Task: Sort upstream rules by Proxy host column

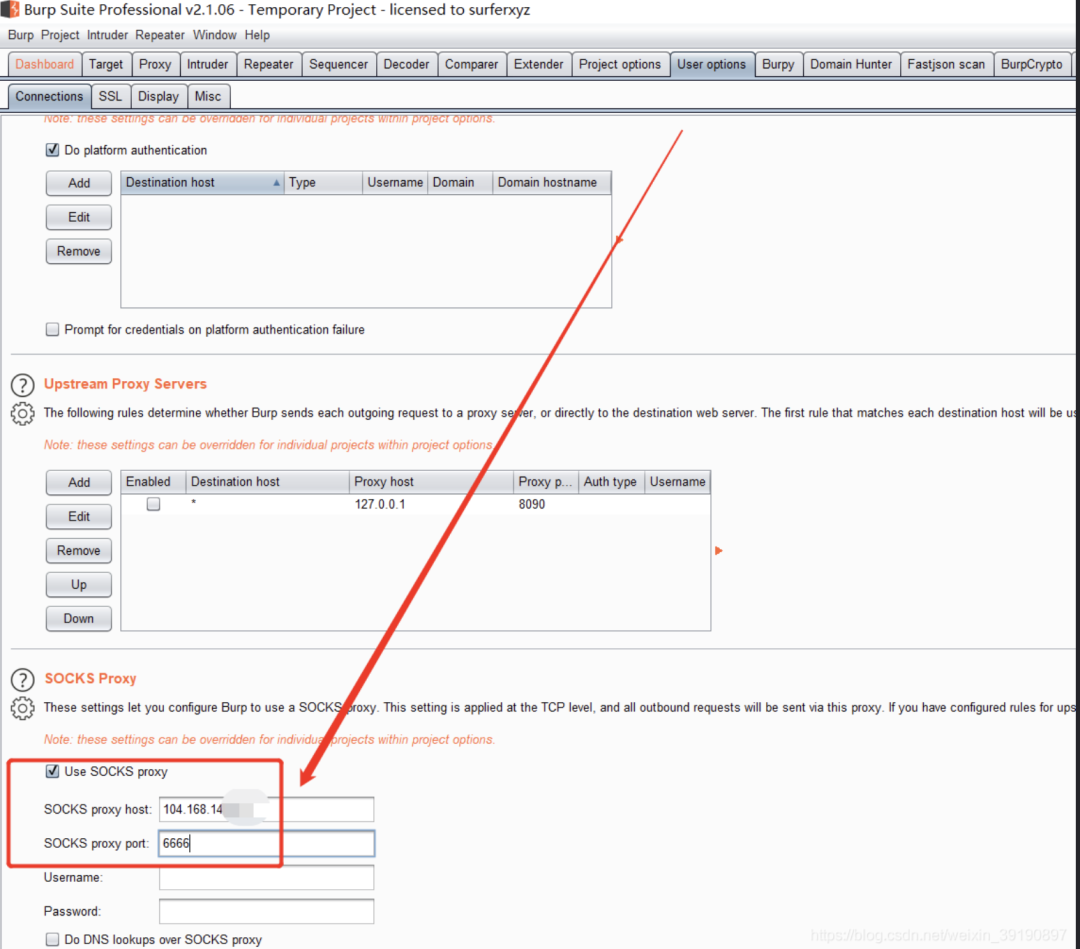Action: (x=431, y=482)
